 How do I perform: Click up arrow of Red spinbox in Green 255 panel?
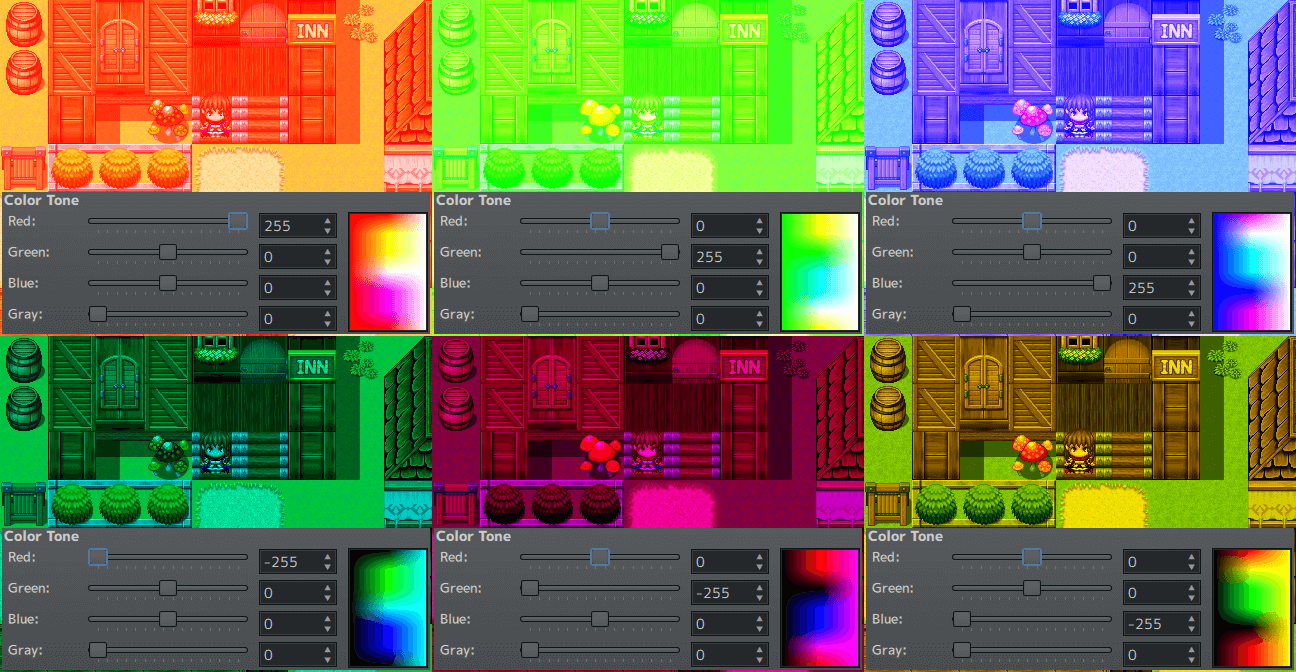click(x=759, y=220)
